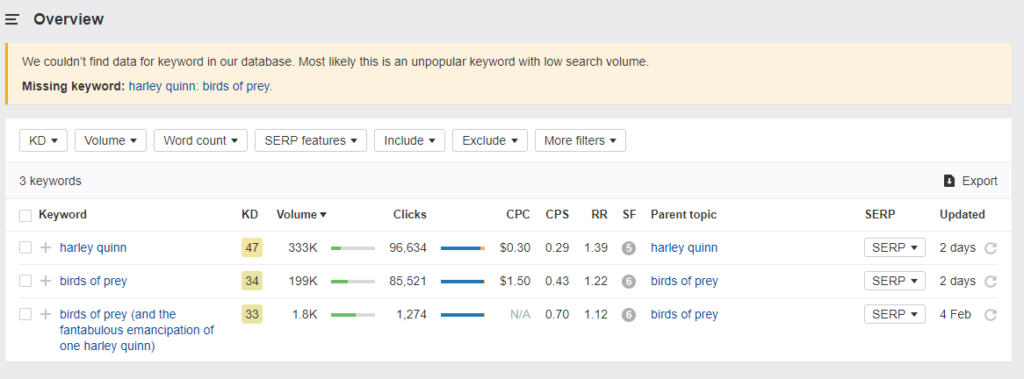Open the birds of prey (and the fantabulous...) keyword link
This screenshot has height=379, width=1024.
(136, 331)
